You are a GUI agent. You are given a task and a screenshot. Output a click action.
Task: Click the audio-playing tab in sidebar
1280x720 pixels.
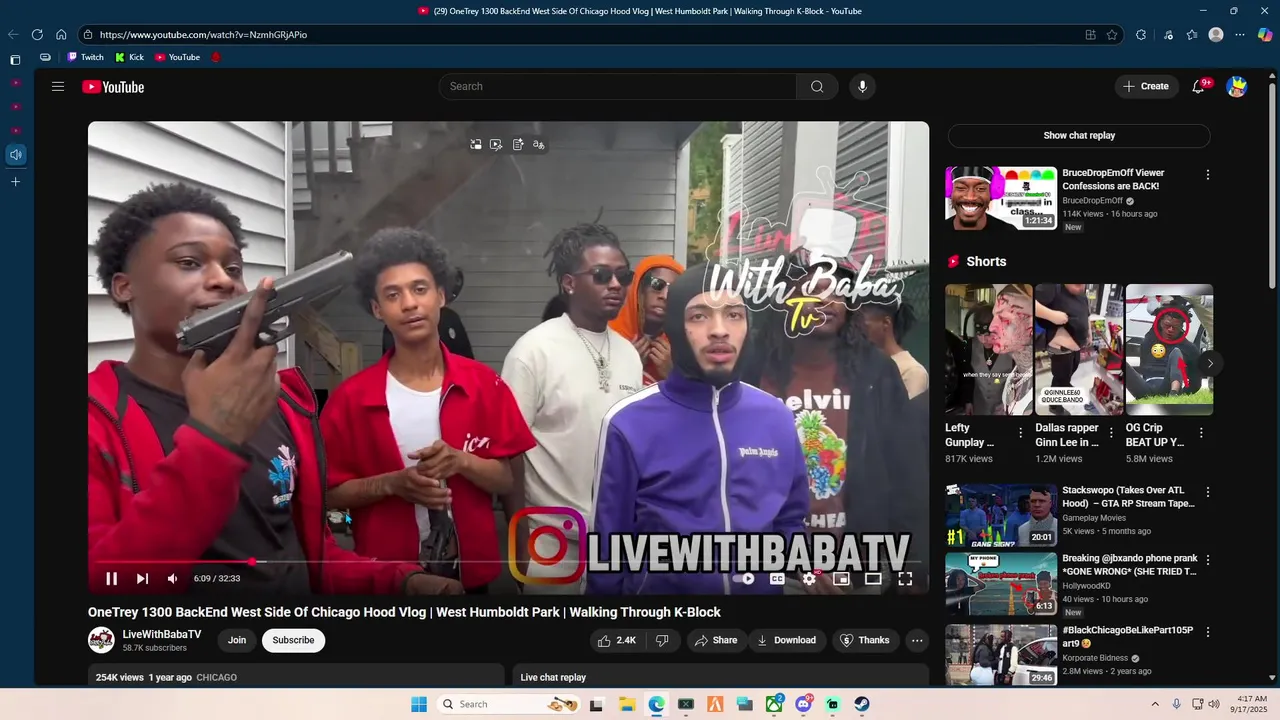pos(15,154)
